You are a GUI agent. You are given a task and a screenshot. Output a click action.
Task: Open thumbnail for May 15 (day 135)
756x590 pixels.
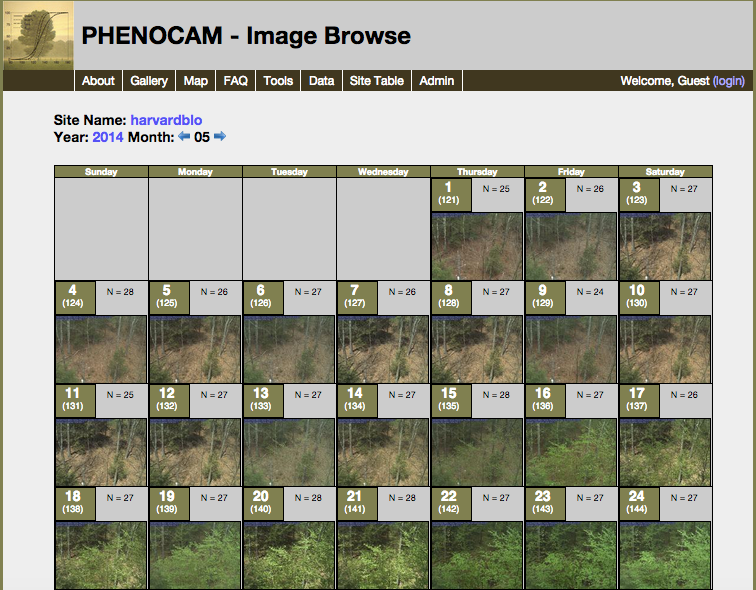(x=477, y=453)
